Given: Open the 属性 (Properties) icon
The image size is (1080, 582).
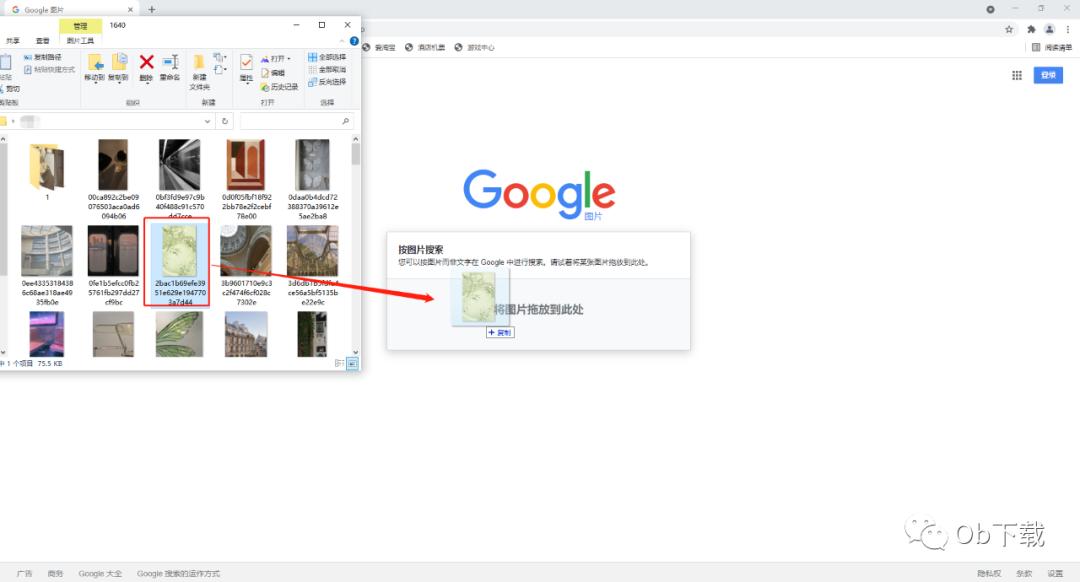Looking at the screenshot, I should [x=246, y=63].
